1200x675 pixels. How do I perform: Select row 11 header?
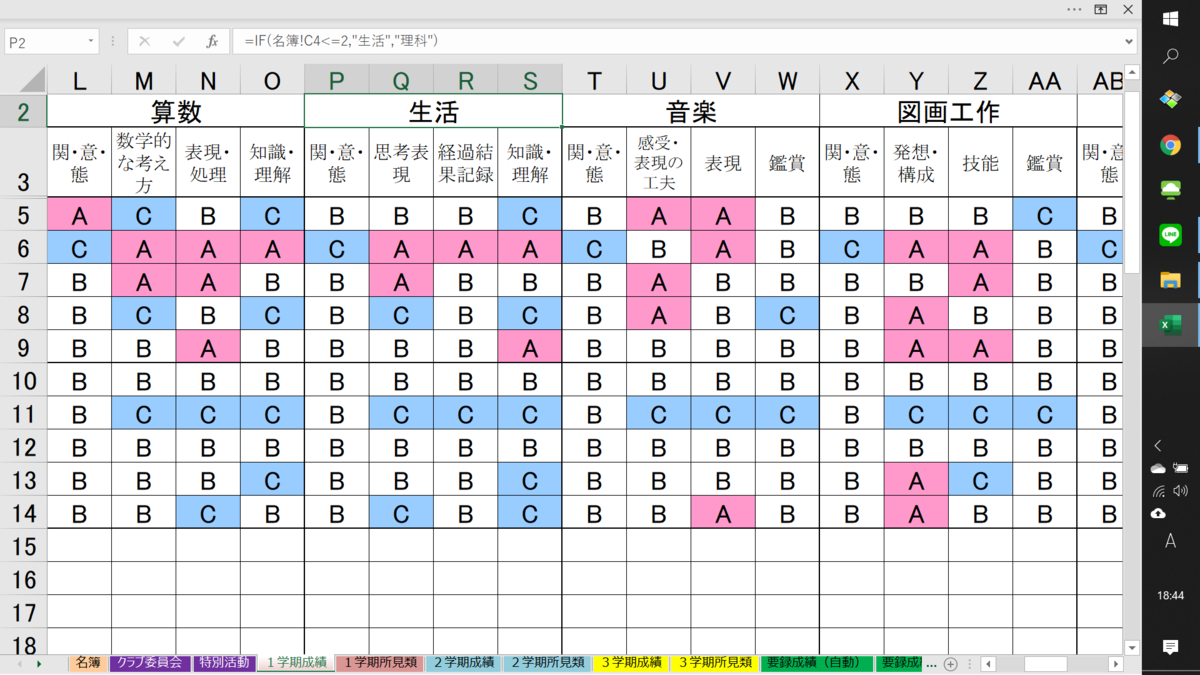click(x=23, y=415)
